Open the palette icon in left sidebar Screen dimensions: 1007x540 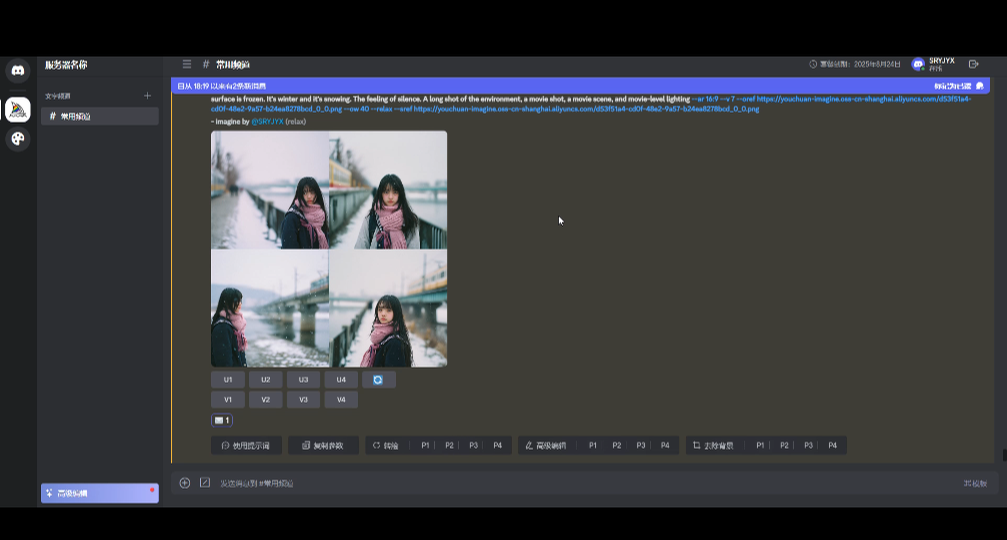18,139
